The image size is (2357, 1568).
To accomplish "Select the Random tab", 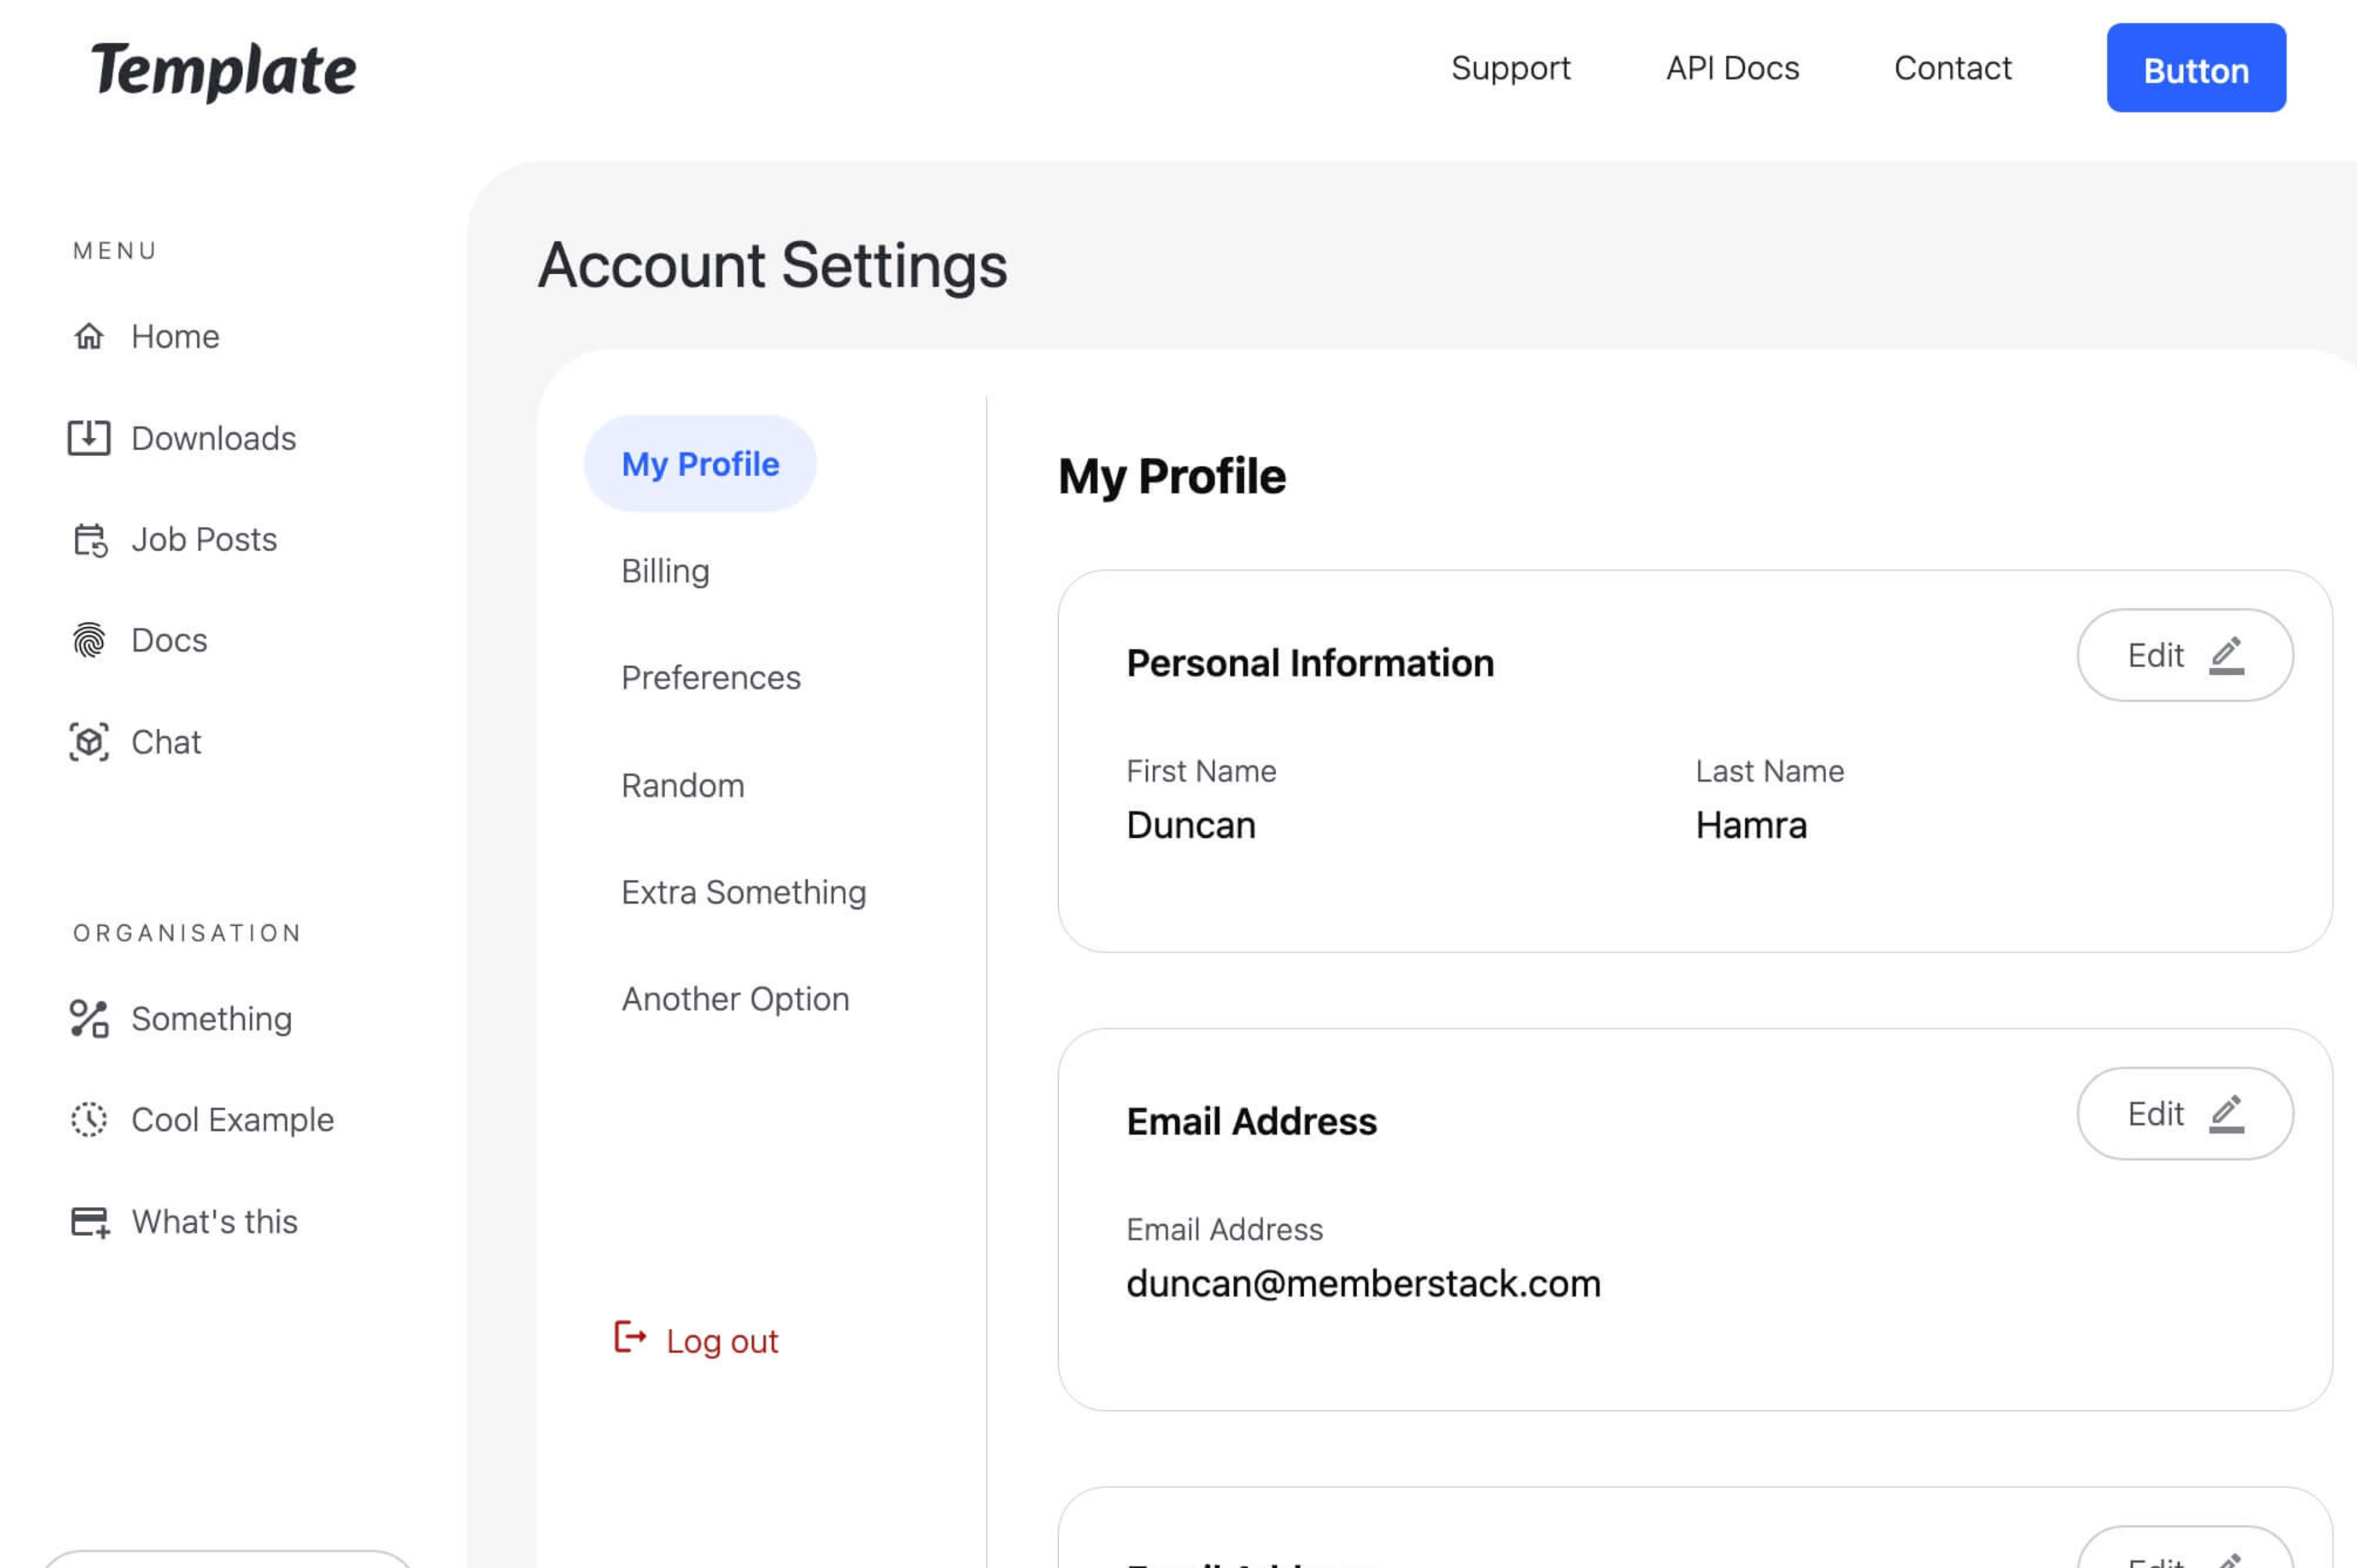I will [683, 785].
